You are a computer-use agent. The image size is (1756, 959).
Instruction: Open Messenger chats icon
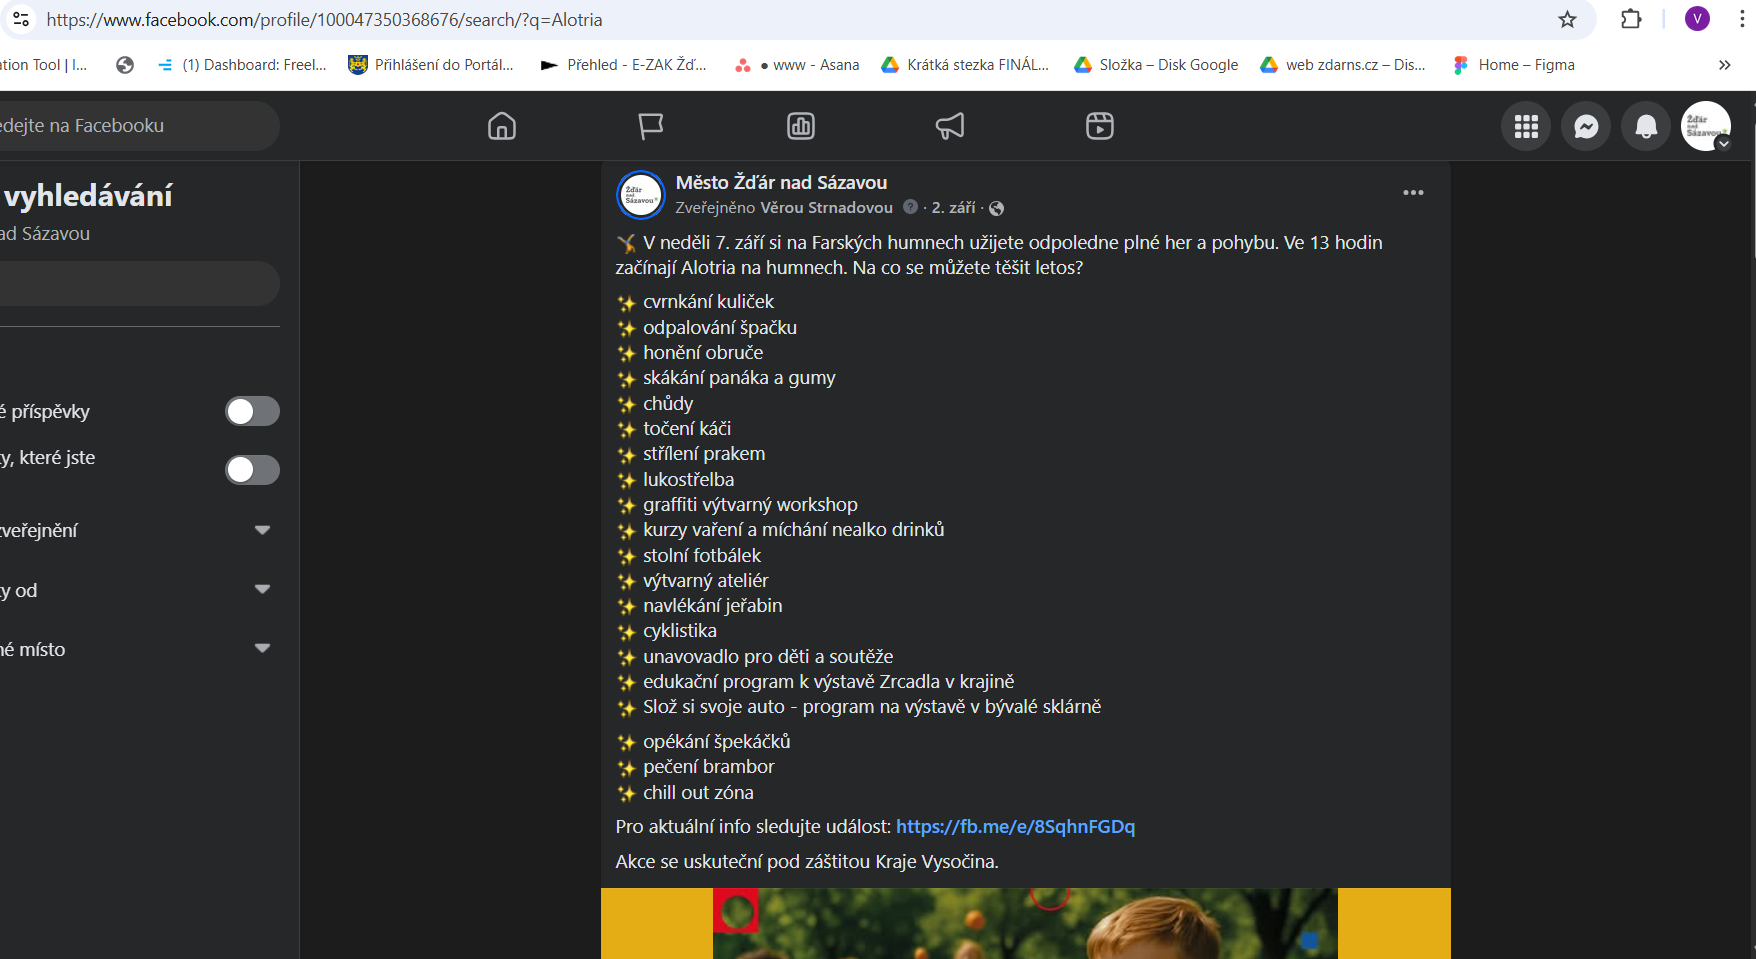point(1586,127)
